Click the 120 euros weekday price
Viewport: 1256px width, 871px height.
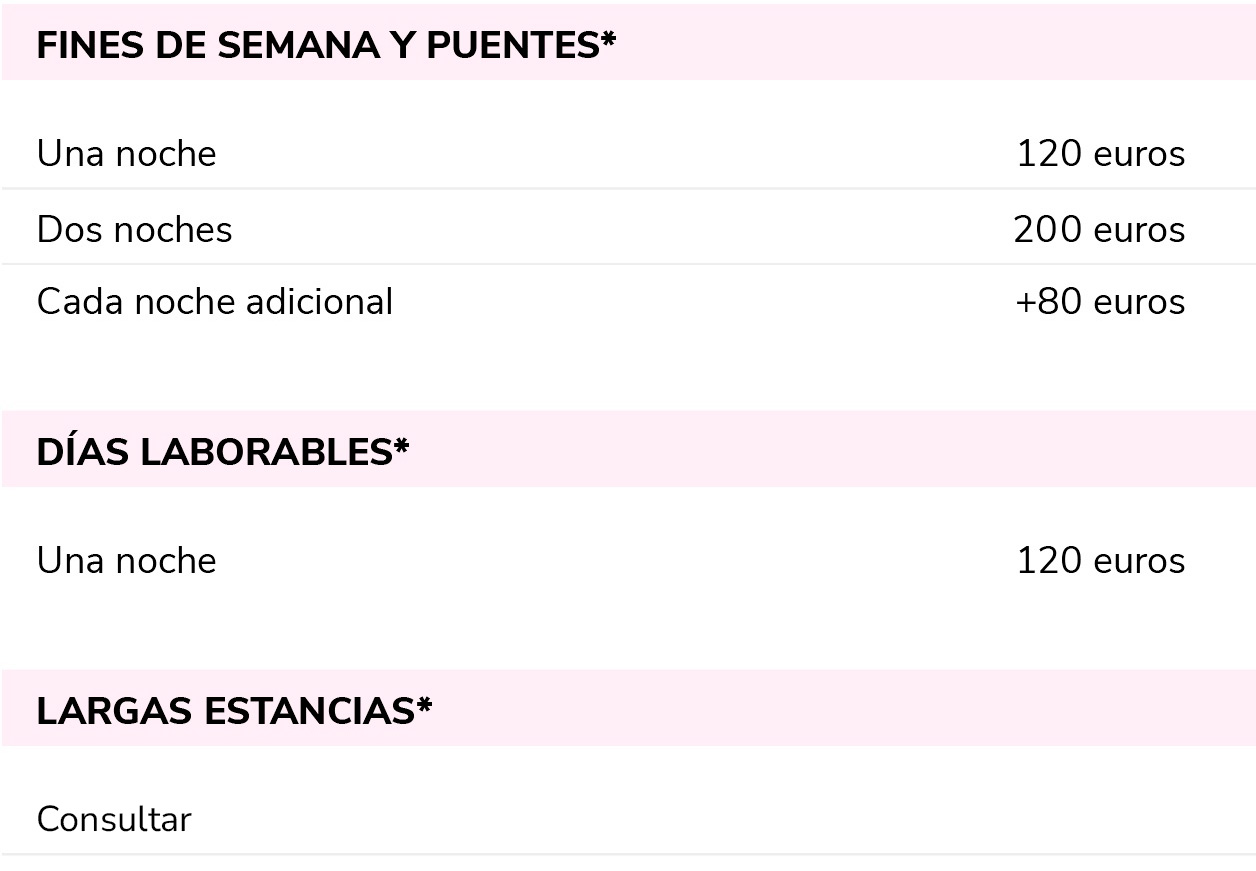pos(1100,561)
